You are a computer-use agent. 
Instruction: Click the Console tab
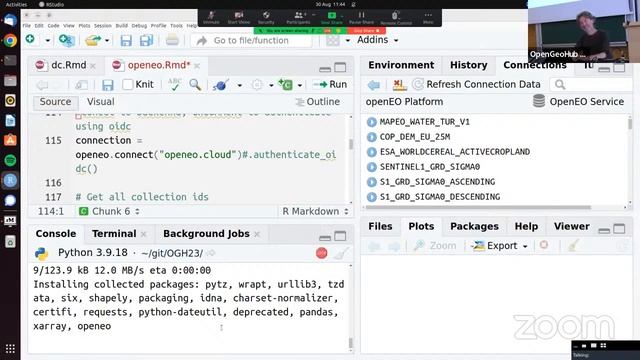56,234
